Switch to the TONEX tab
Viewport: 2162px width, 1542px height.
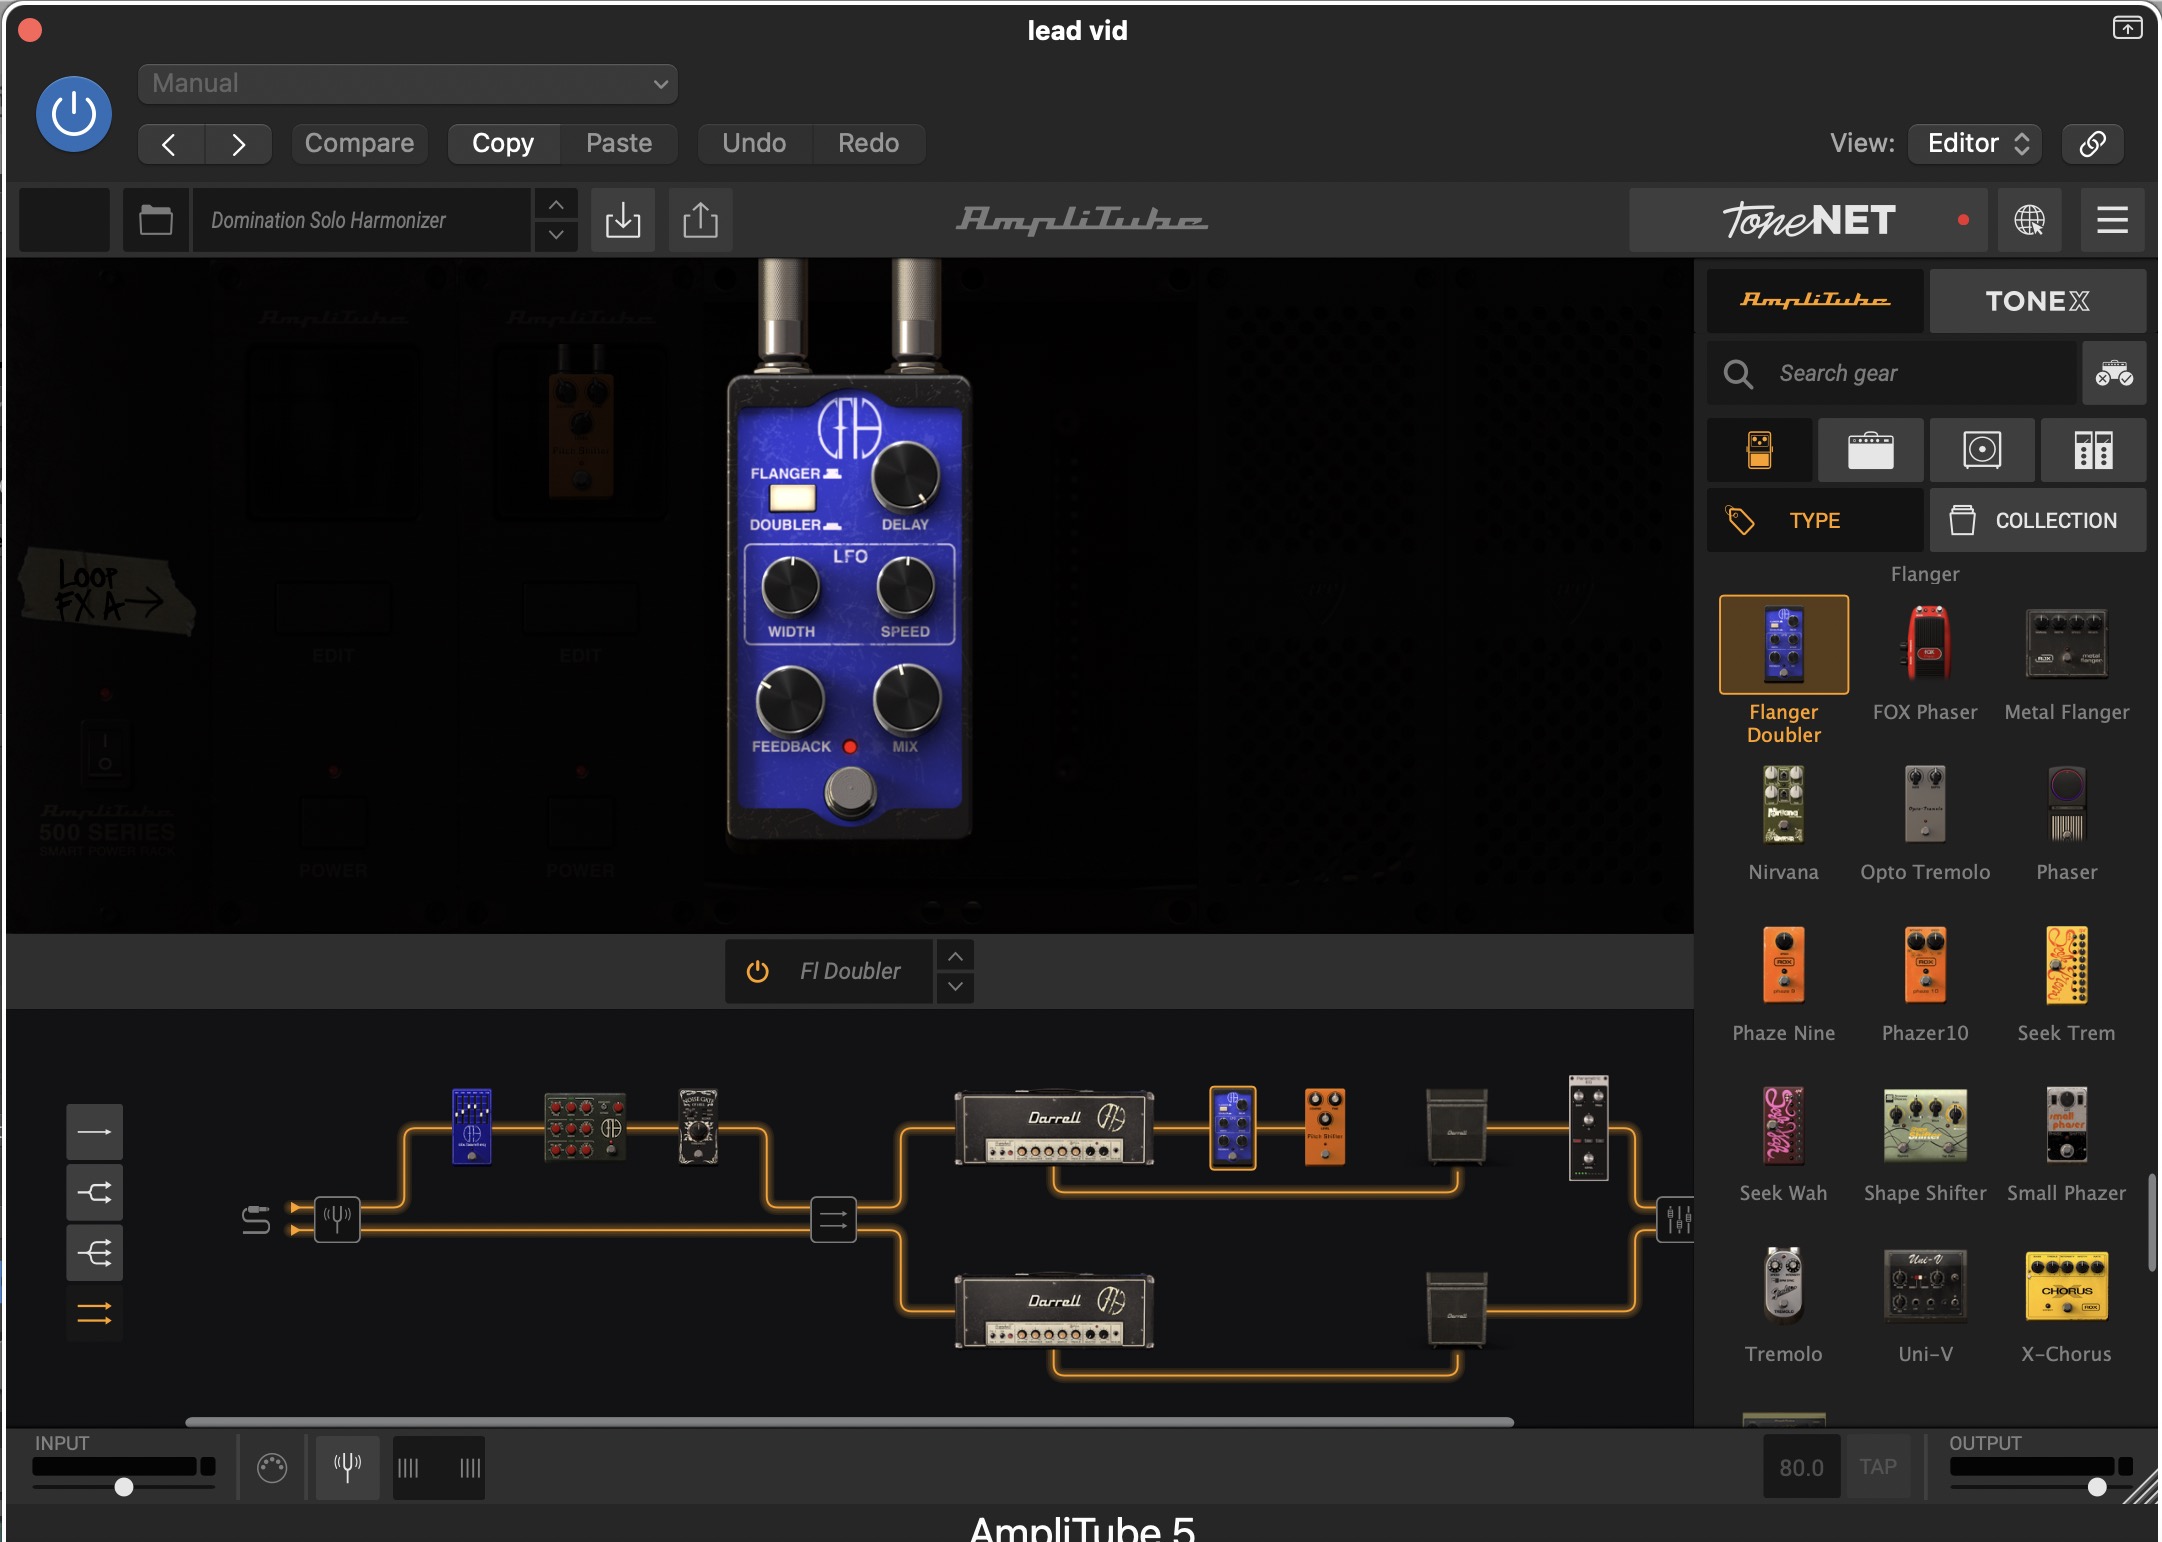(x=2036, y=301)
